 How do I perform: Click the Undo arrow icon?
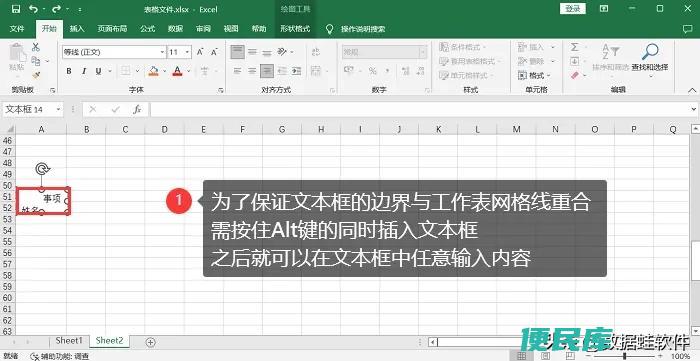33,9
